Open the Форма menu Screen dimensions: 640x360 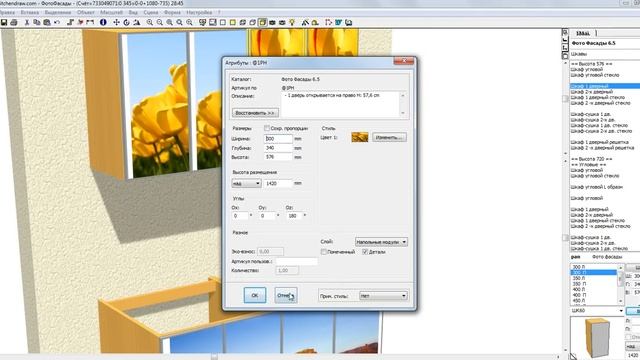click(172, 13)
